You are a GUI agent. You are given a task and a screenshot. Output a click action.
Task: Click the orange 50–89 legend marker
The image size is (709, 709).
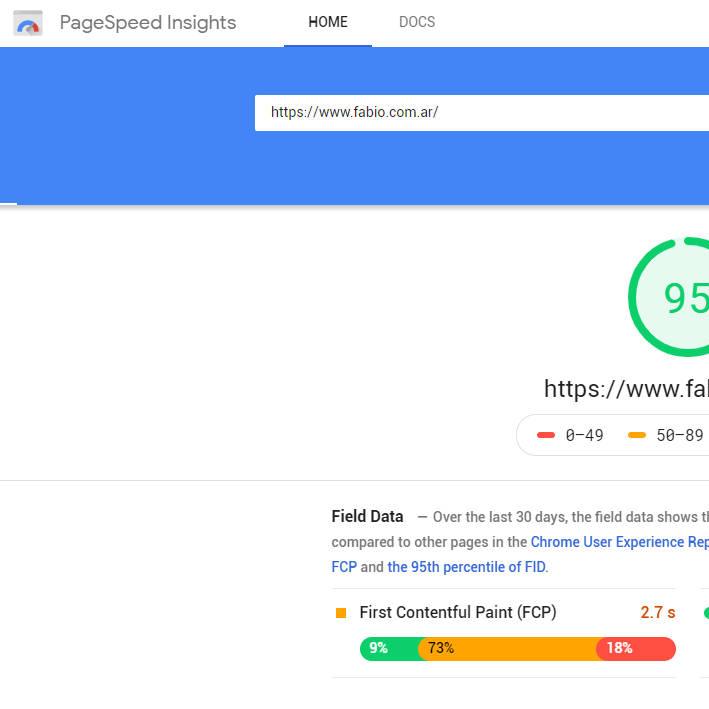pyautogui.click(x=637, y=435)
